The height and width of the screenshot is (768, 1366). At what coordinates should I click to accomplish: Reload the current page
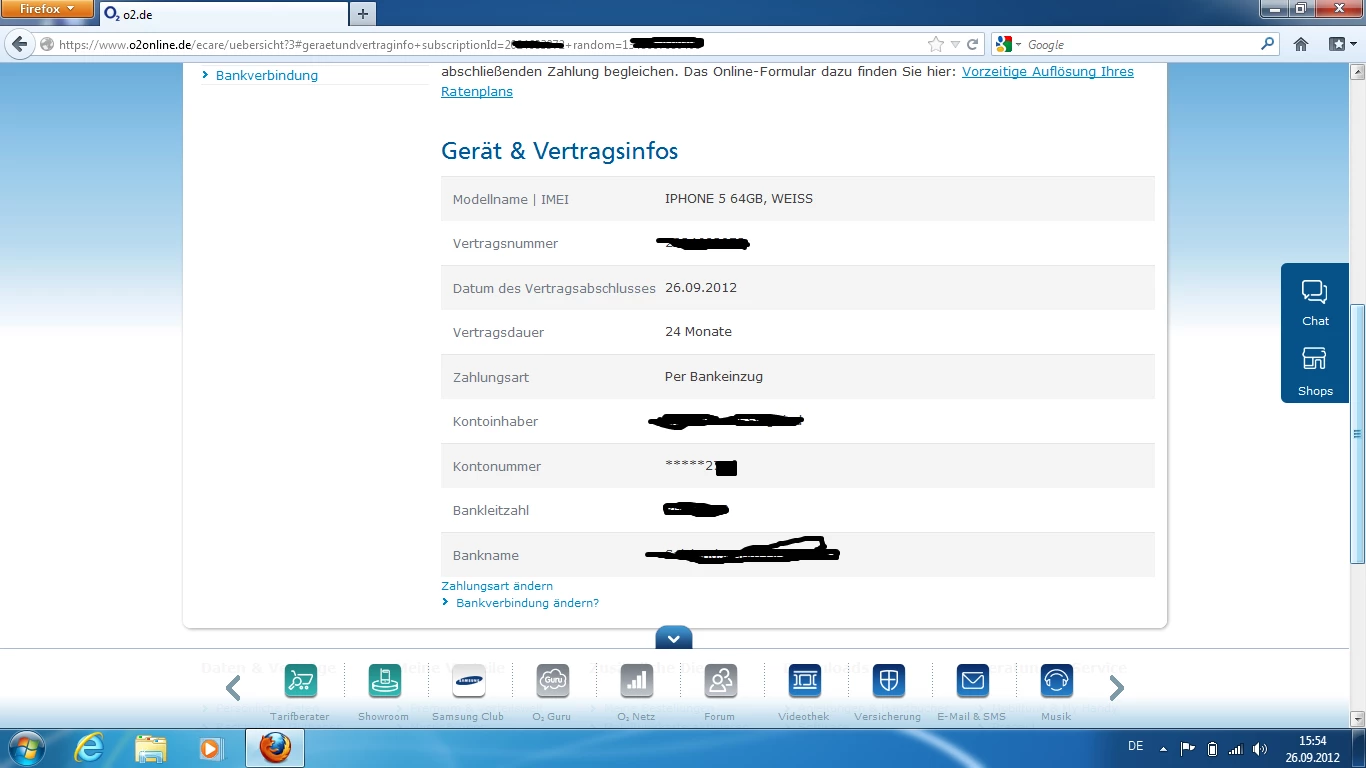click(x=972, y=44)
